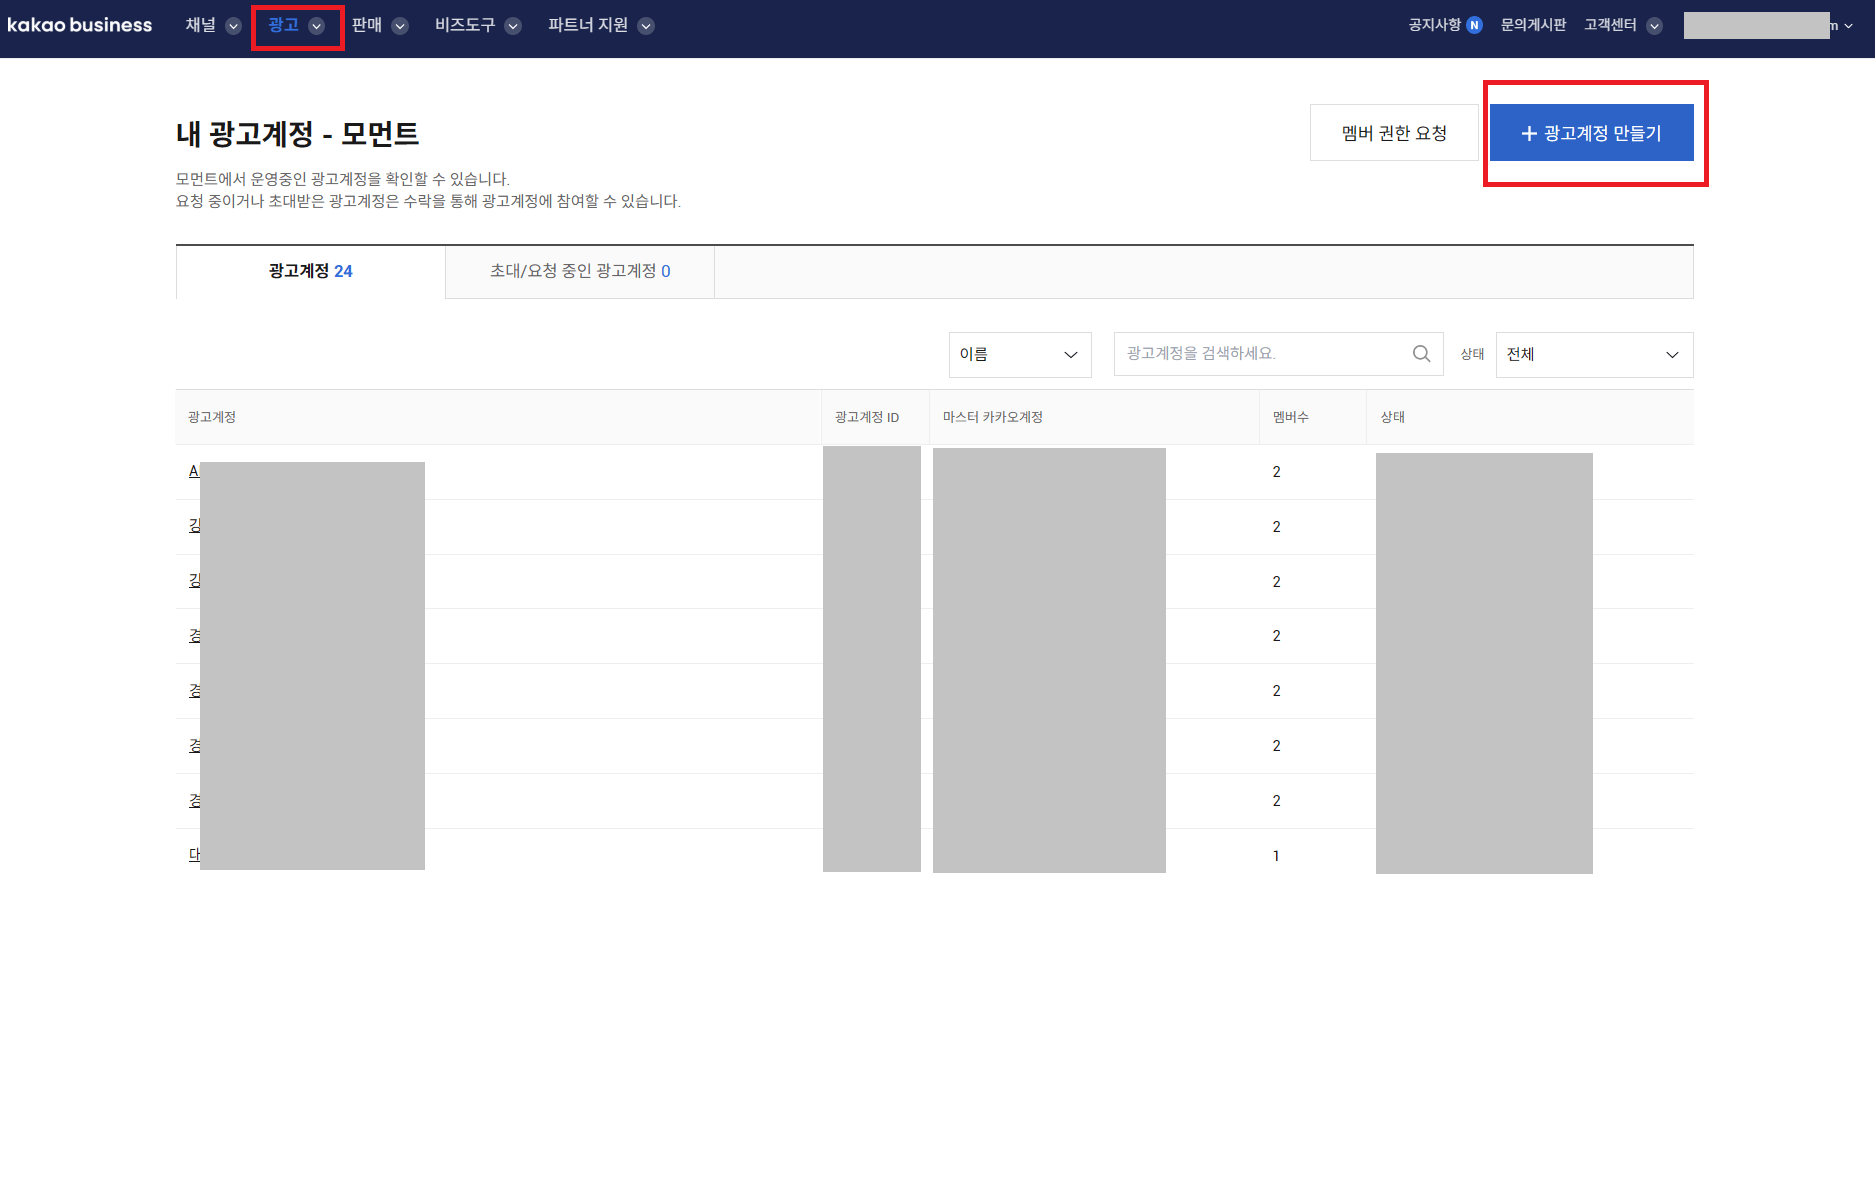Click the 광고계정 만들기 button

tap(1590, 132)
